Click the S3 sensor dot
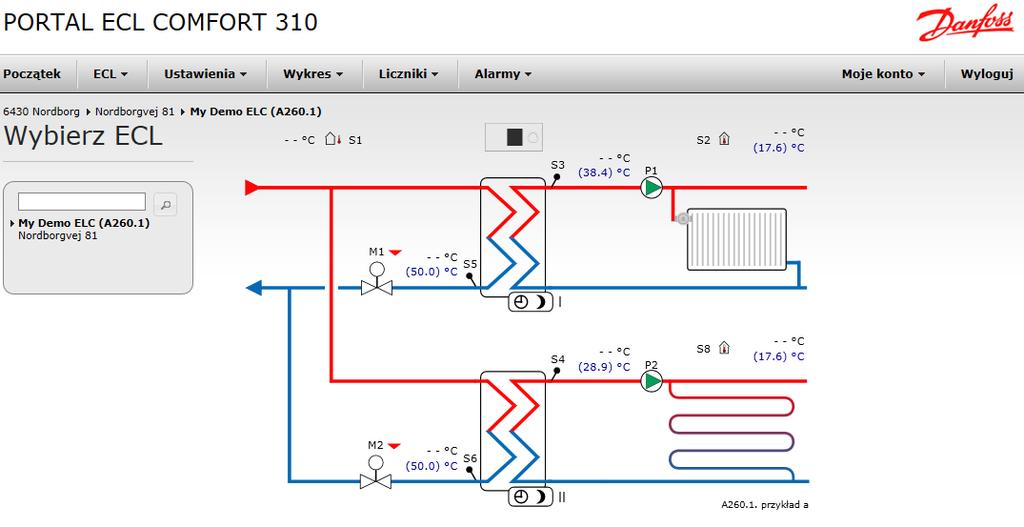 (x=557, y=177)
